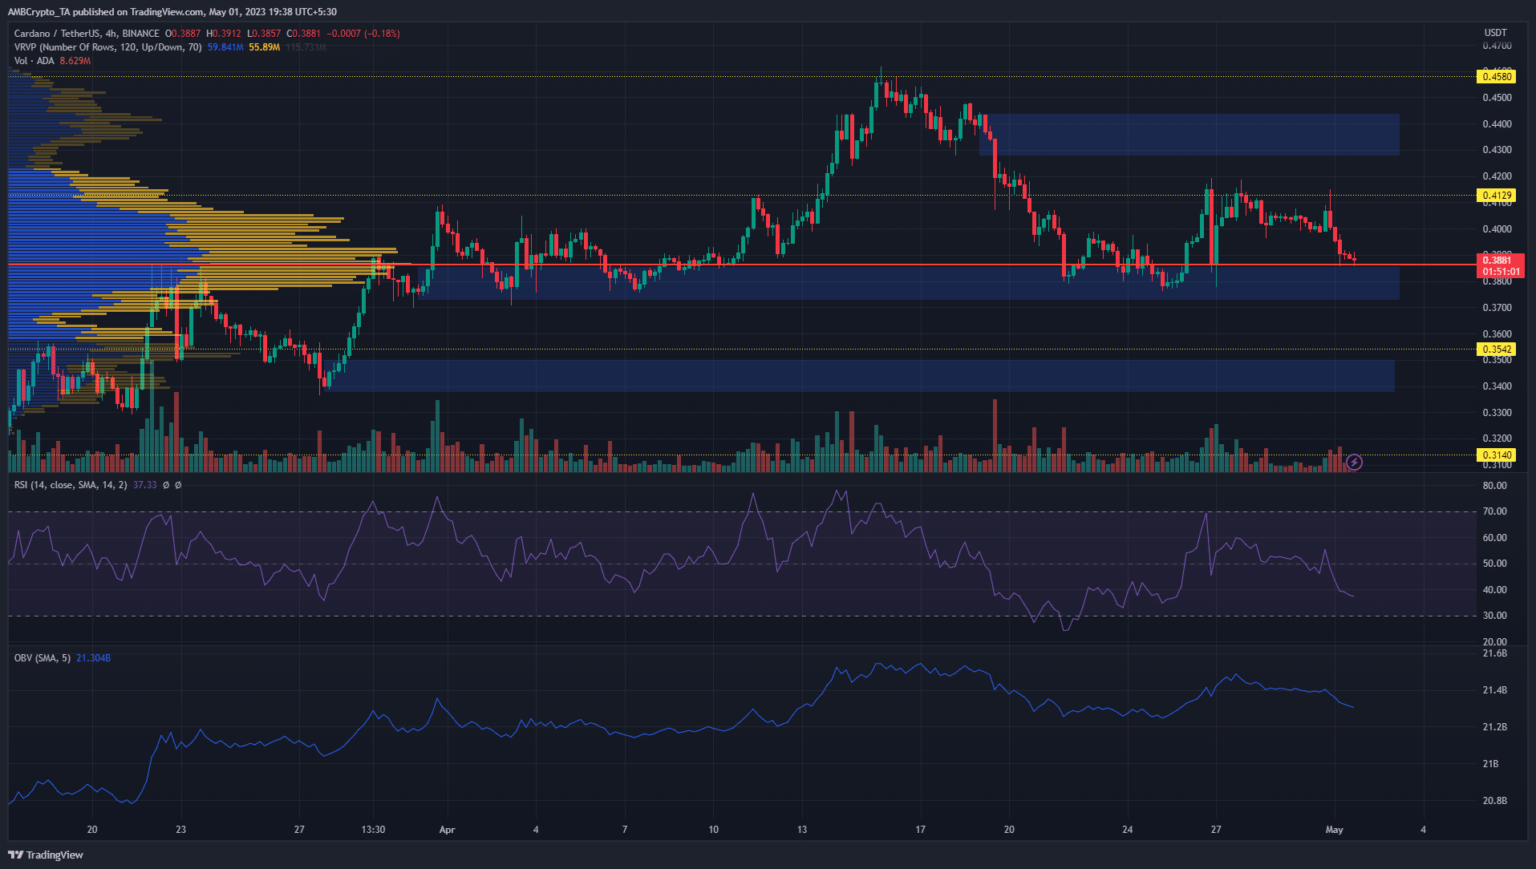Click the 0.3140 yellow price label
Viewport: 1536px width, 869px height.
1496,455
